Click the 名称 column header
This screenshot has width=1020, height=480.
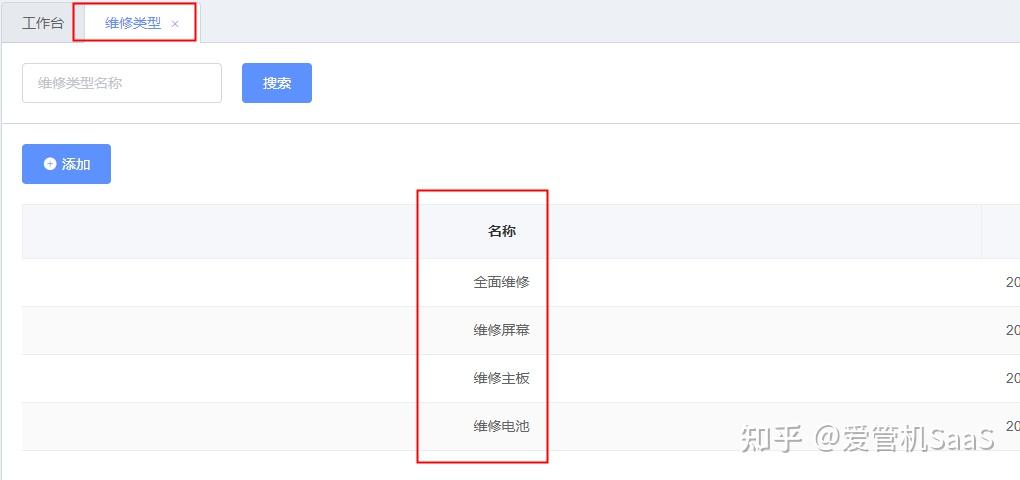(x=502, y=231)
